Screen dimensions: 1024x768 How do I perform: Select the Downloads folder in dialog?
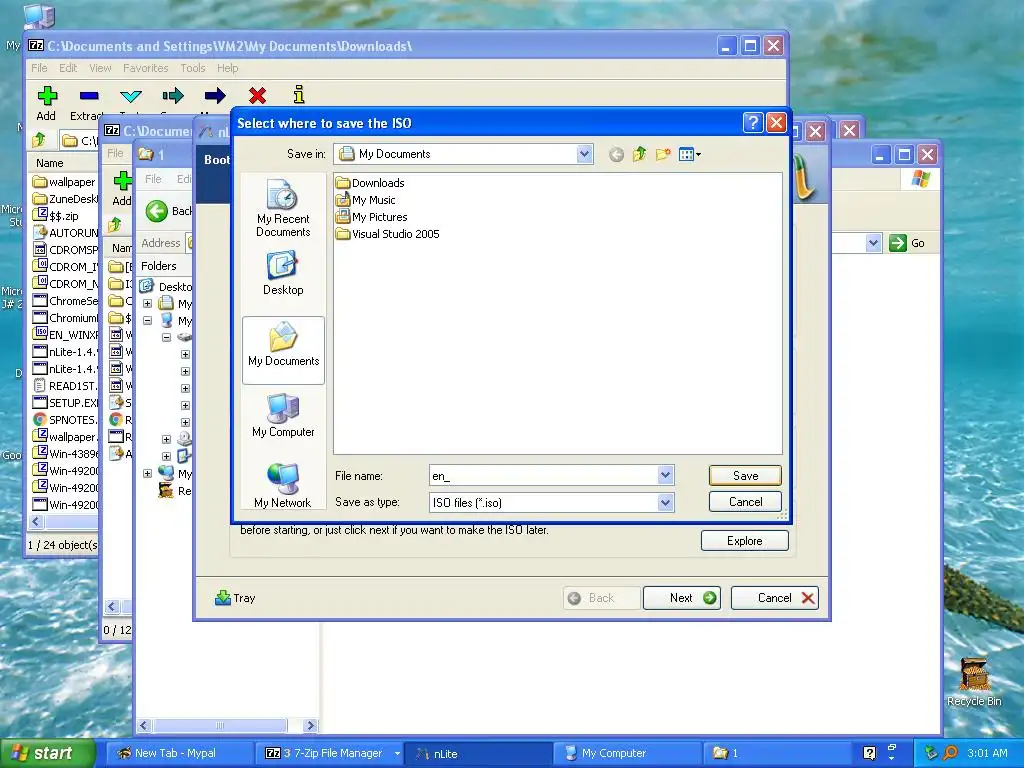coord(370,183)
